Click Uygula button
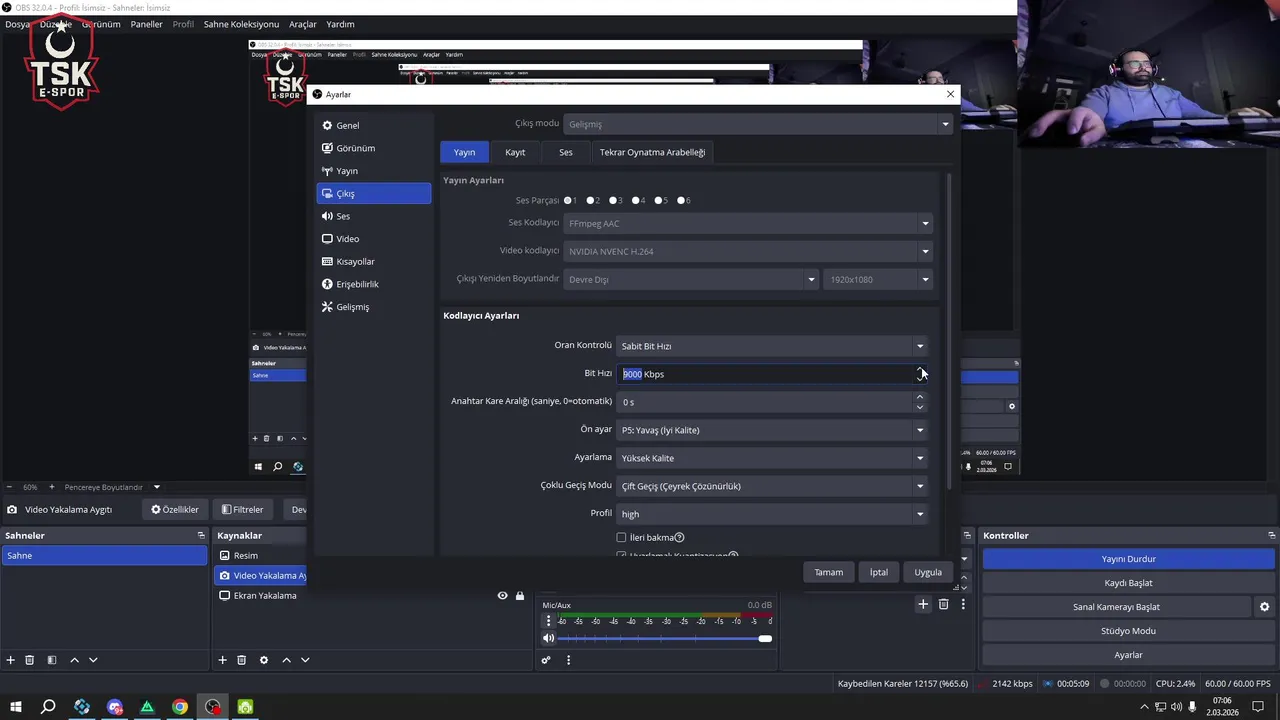 click(x=928, y=573)
